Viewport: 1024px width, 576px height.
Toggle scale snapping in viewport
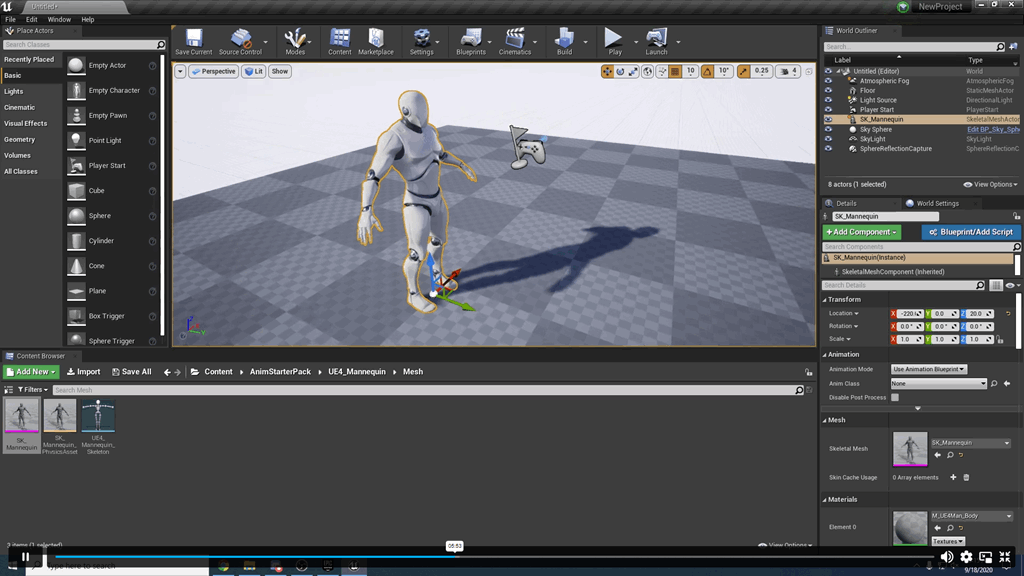coord(743,71)
